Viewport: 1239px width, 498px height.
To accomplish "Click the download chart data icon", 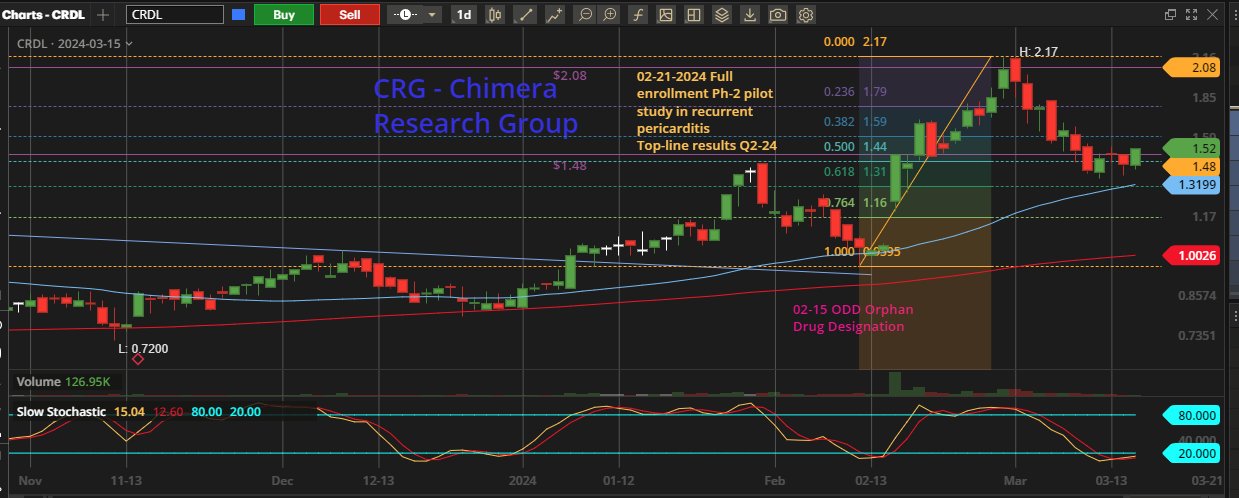I will 749,15.
